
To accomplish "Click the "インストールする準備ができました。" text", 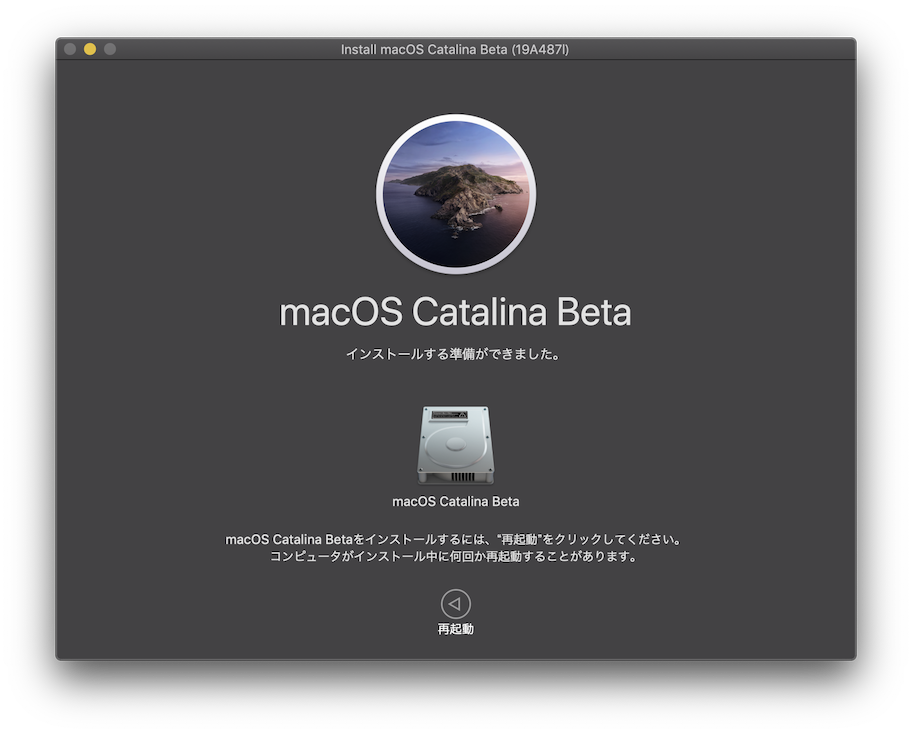I will pyautogui.click(x=453, y=354).
